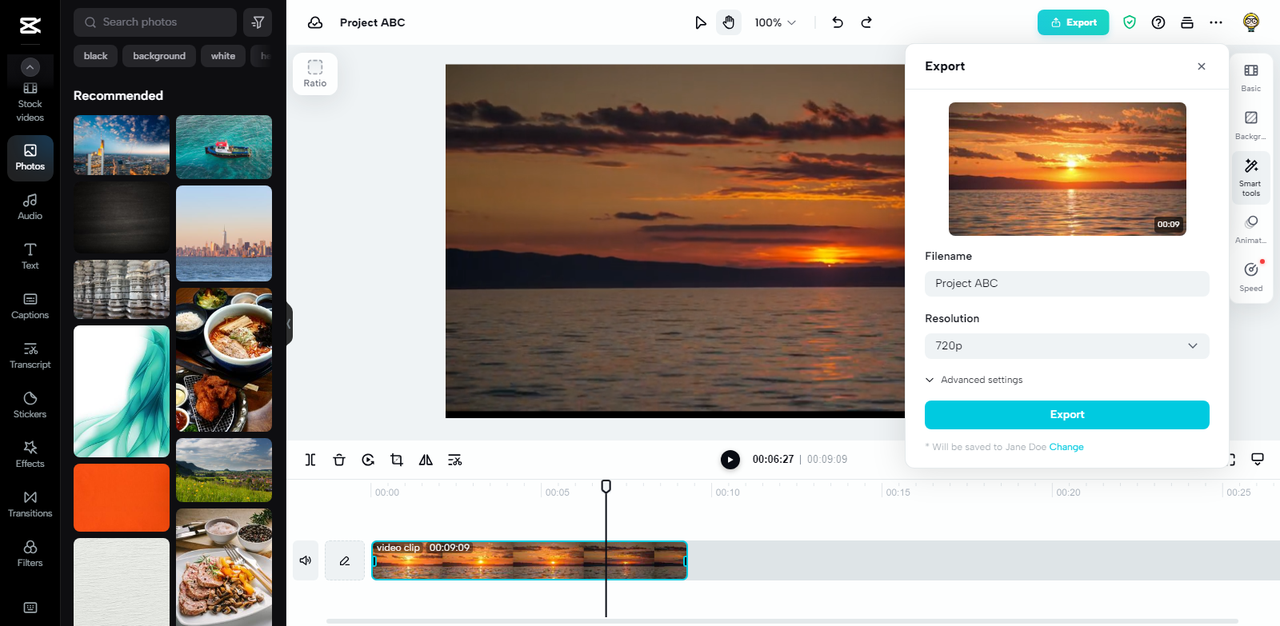Click the mirror flip tool

pyautogui.click(x=426, y=460)
